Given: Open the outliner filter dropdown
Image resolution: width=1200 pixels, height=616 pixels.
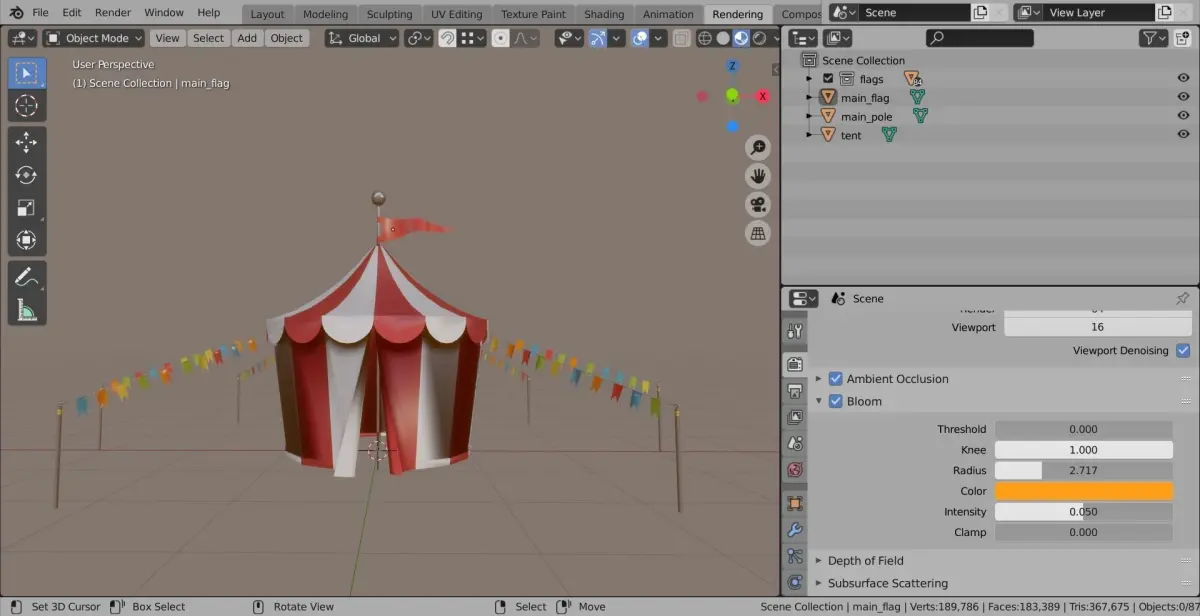Looking at the screenshot, I should point(1155,38).
